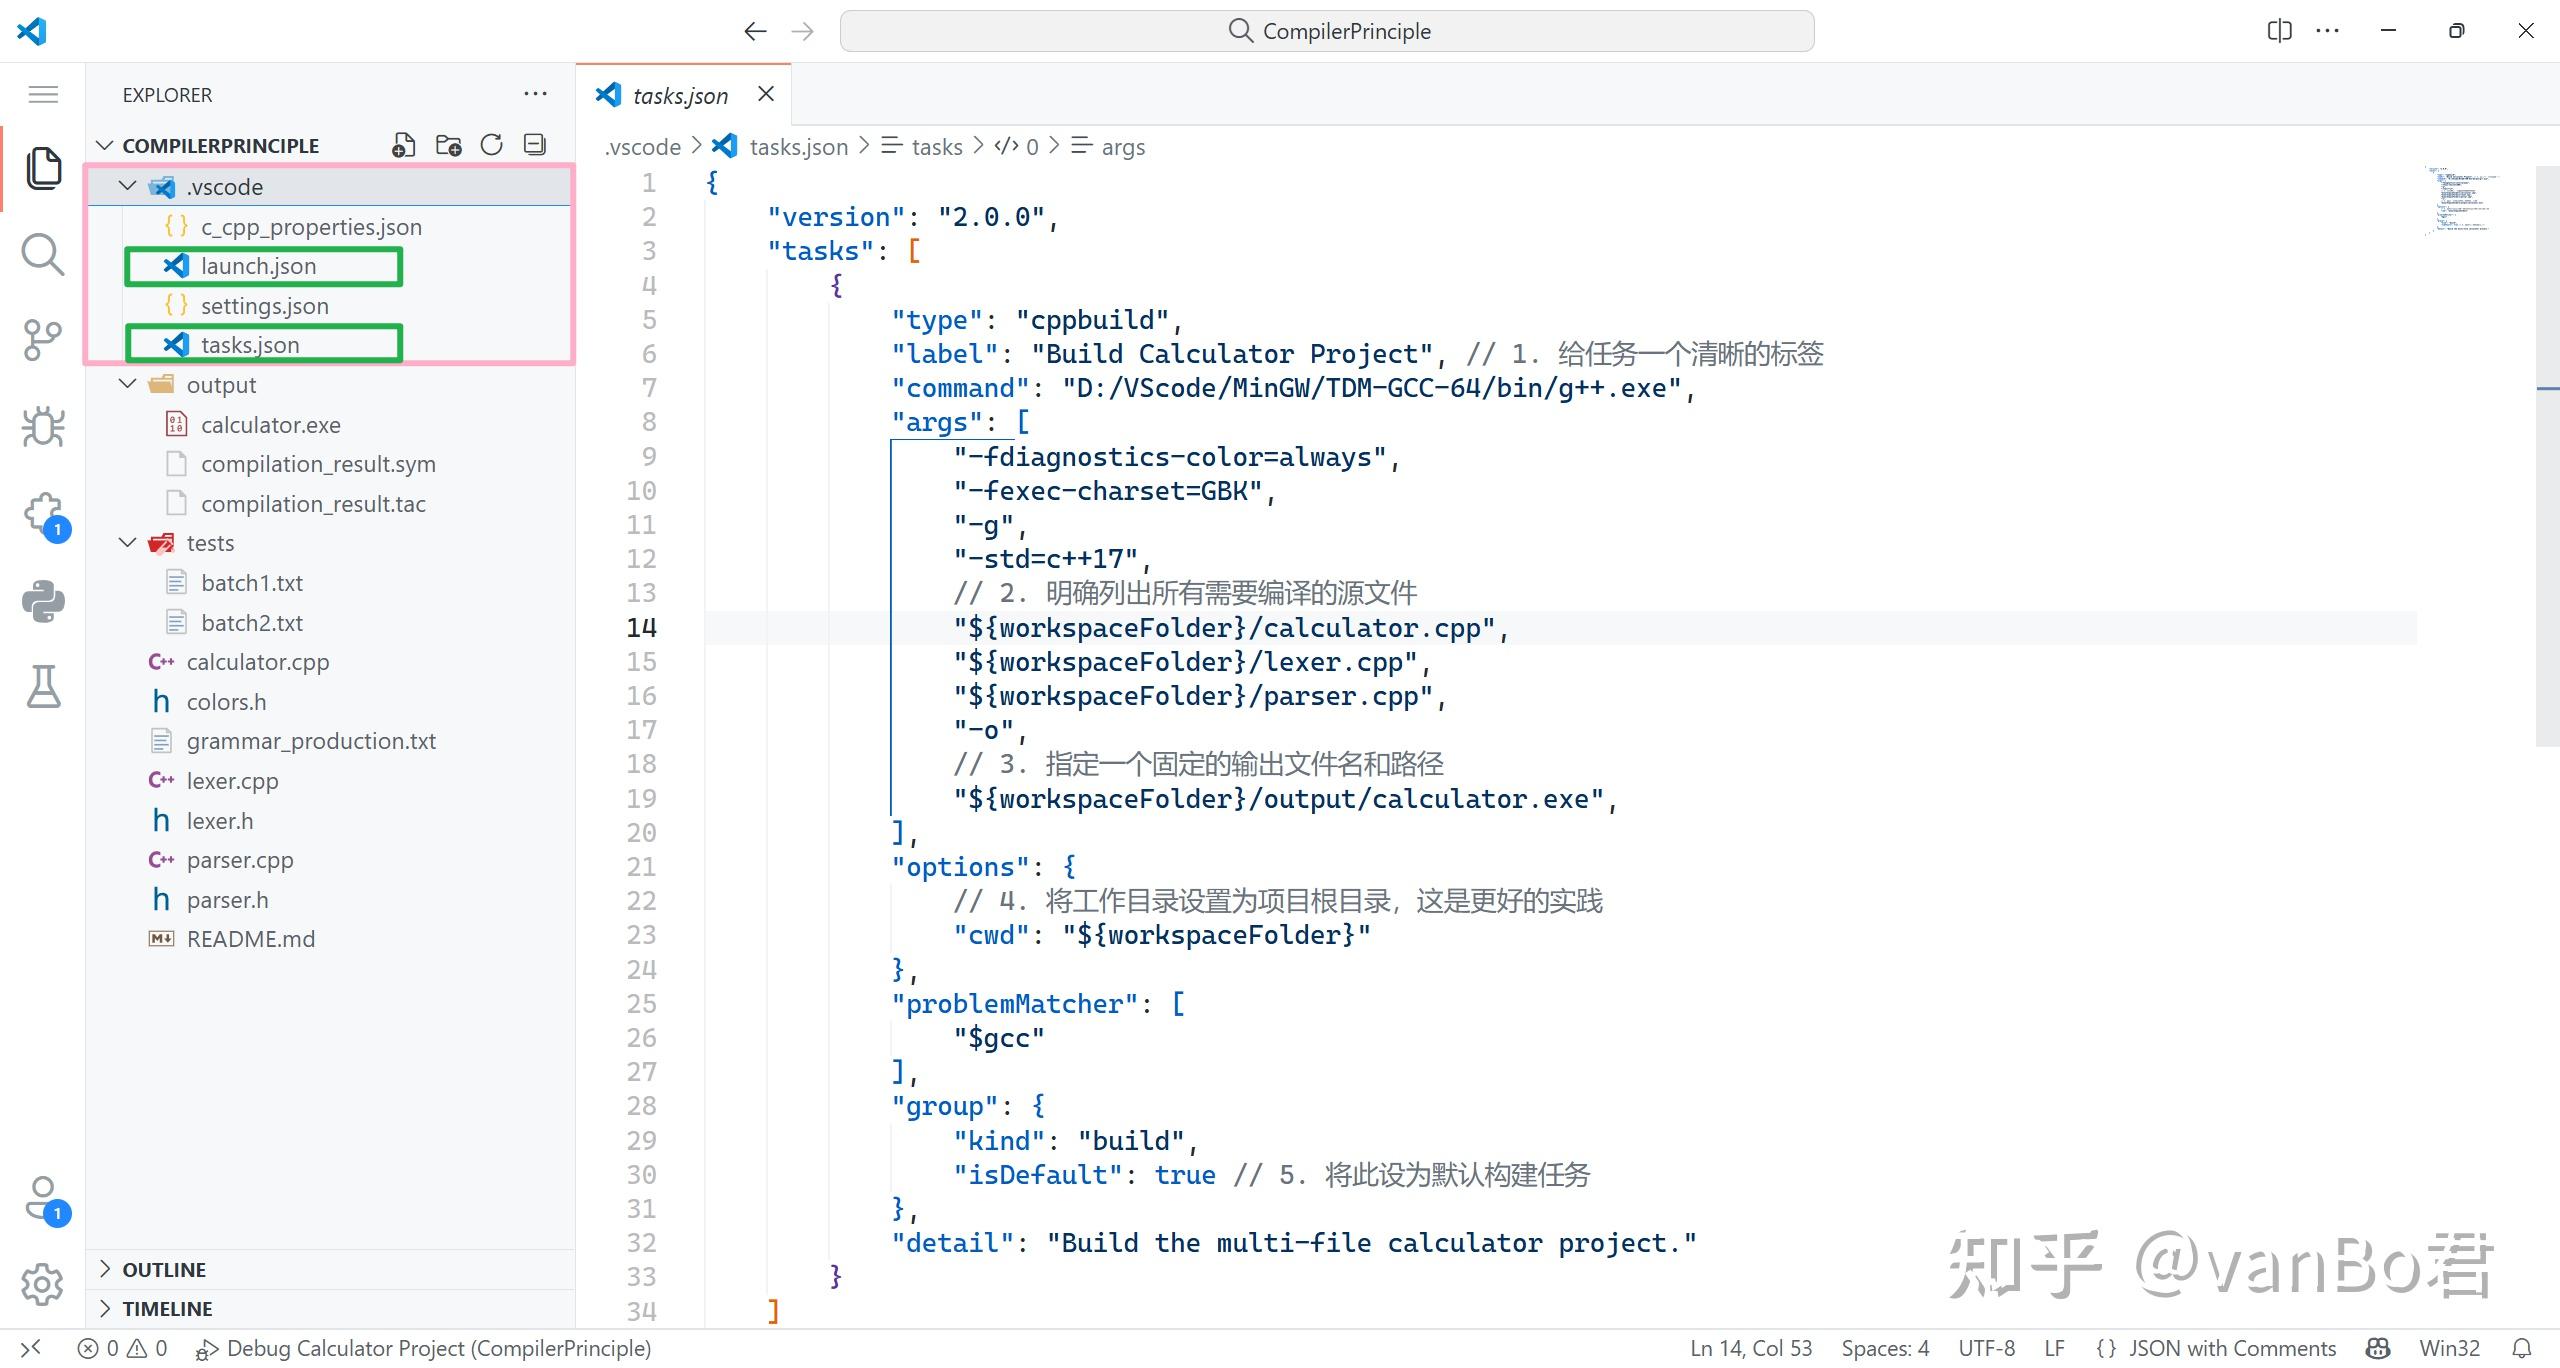The height and width of the screenshot is (1368, 2560).
Task: Select the Python sidebar icon
Action: pos(42,601)
